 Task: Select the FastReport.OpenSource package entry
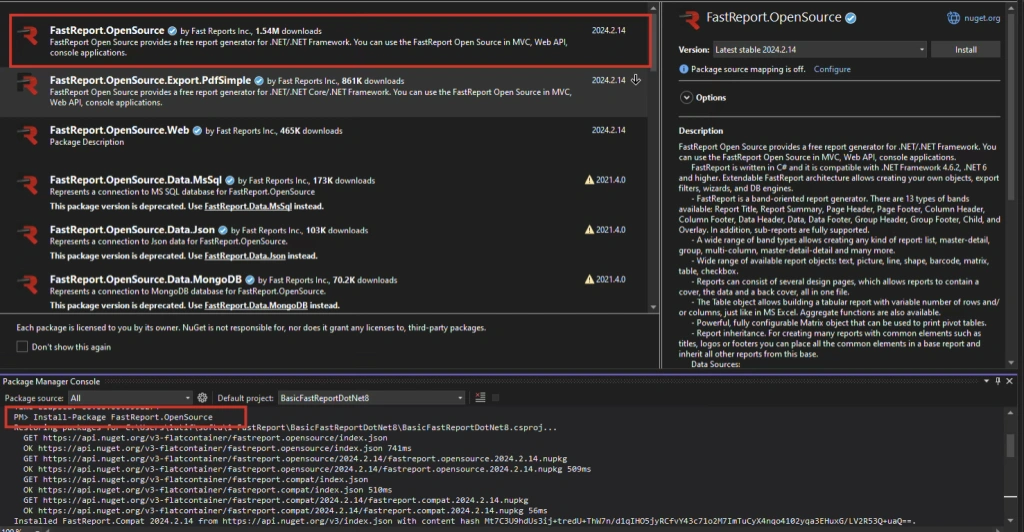point(330,40)
